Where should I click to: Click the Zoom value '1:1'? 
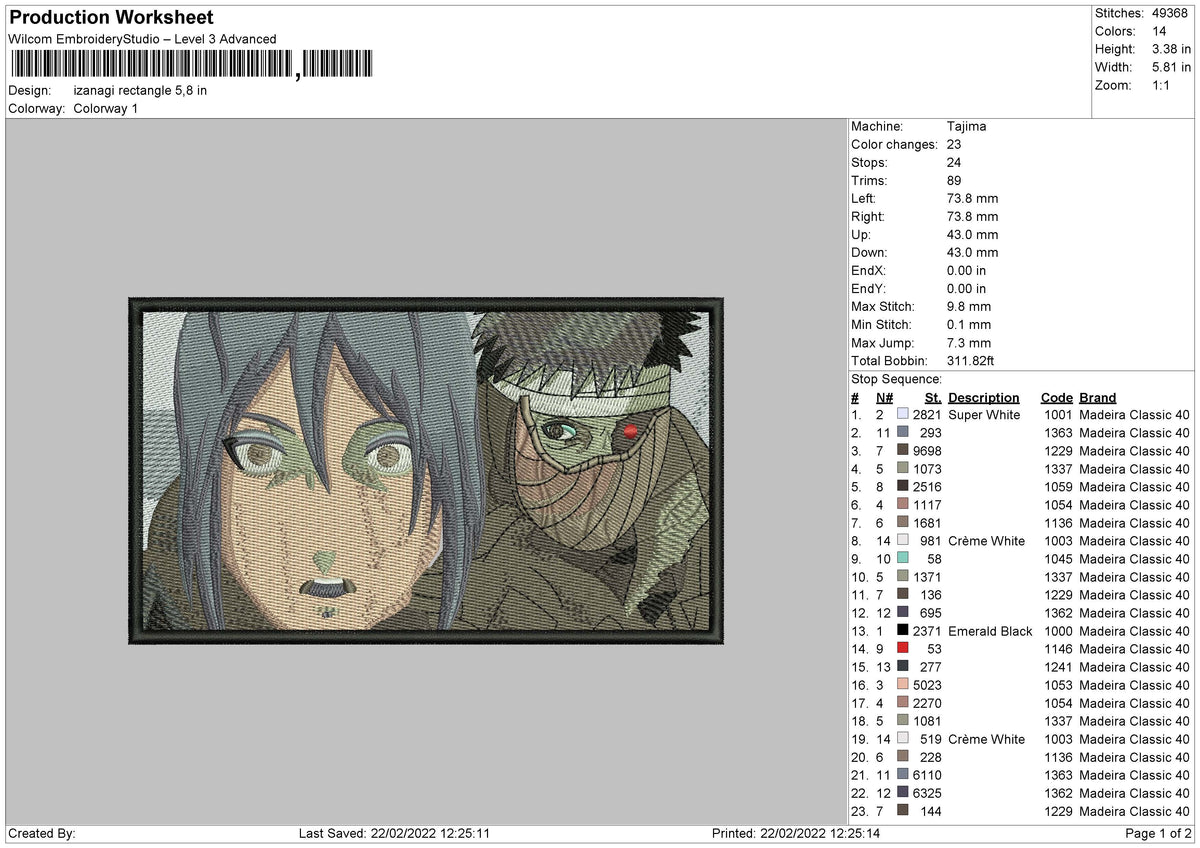pos(1161,85)
